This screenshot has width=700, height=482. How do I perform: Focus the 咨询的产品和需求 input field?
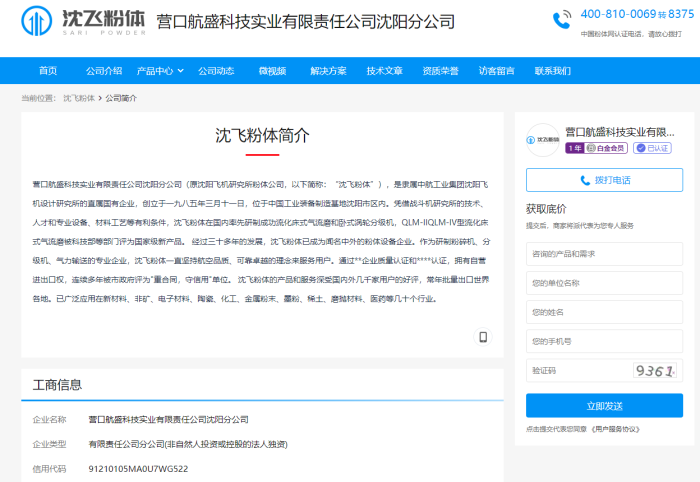[x=604, y=253]
